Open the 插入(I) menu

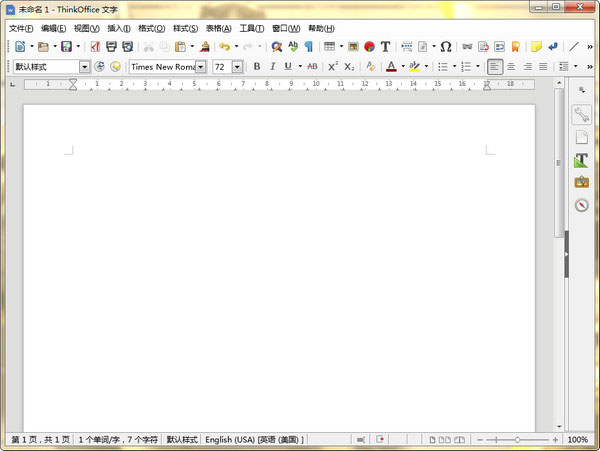(119, 28)
